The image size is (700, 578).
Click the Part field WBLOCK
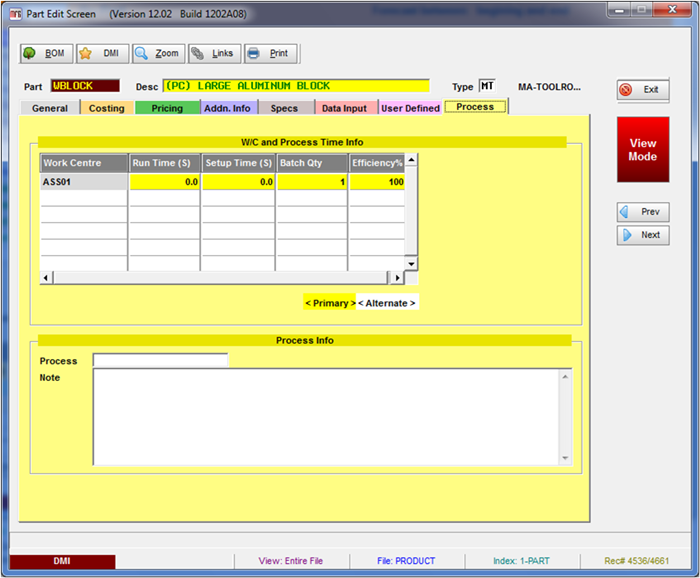point(85,86)
